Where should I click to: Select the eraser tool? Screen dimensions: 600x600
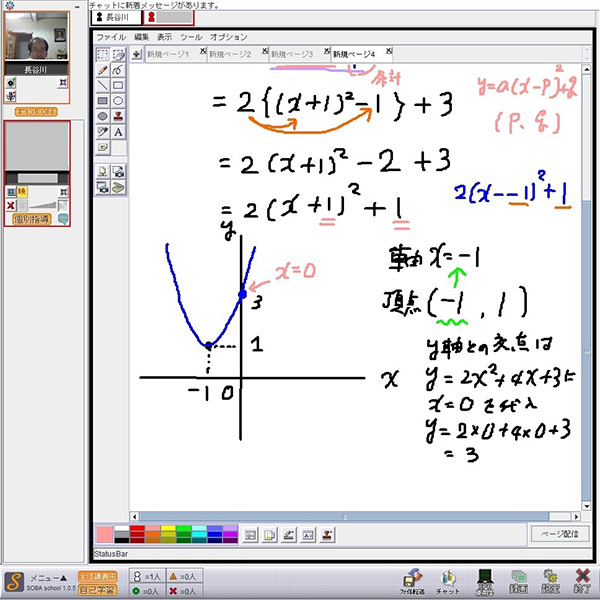tap(119, 54)
